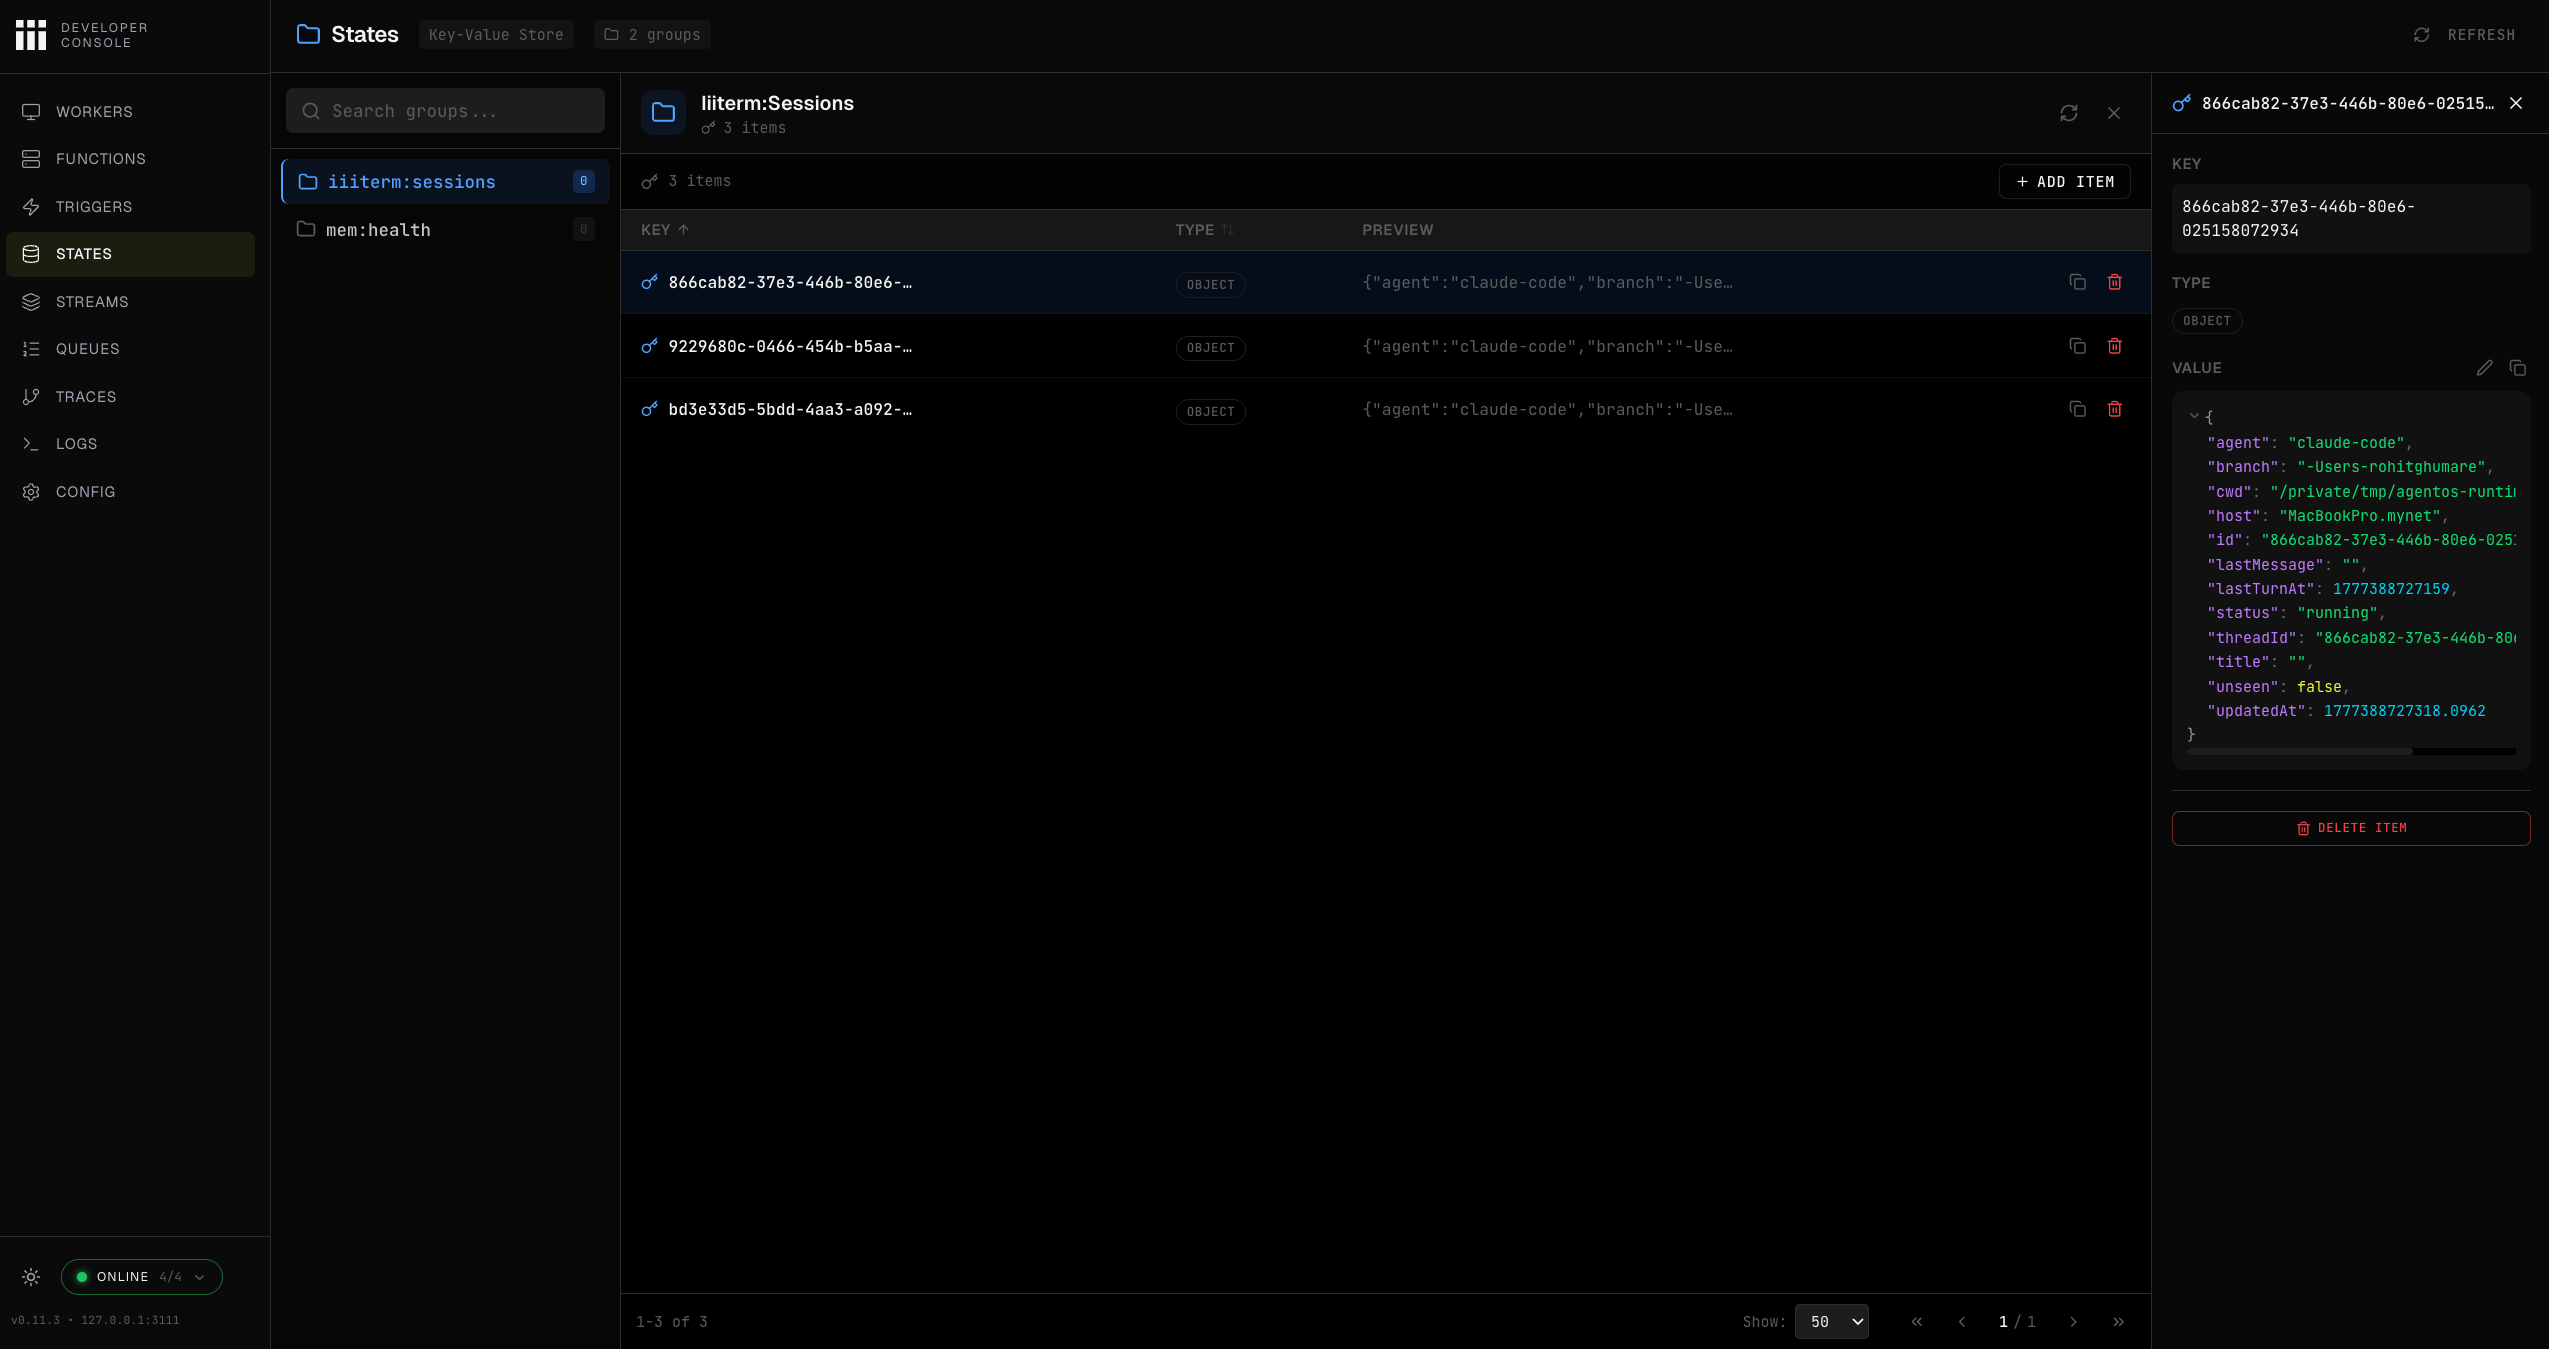Click the 866cab82 row preview text
This screenshot has width=2549, height=1349.
1547,283
